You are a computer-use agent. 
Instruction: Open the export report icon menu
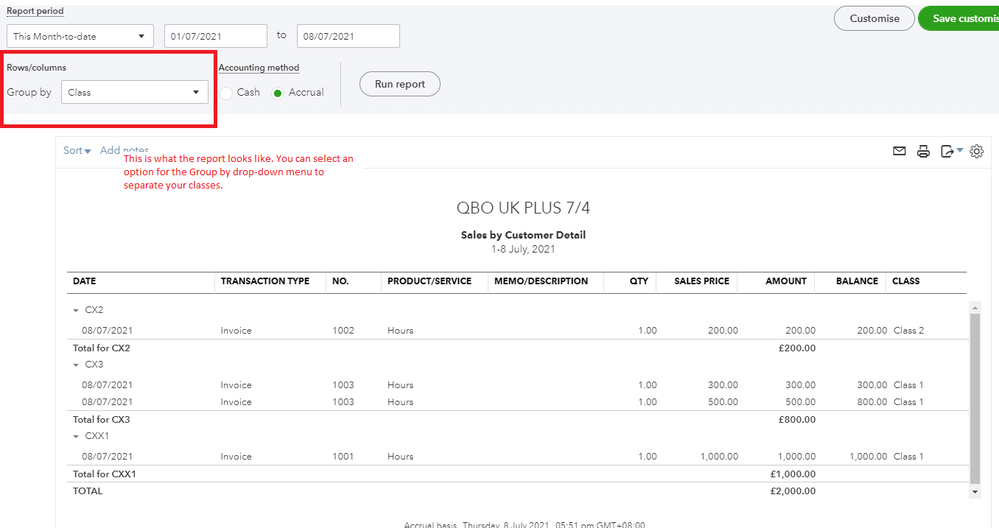(951, 151)
